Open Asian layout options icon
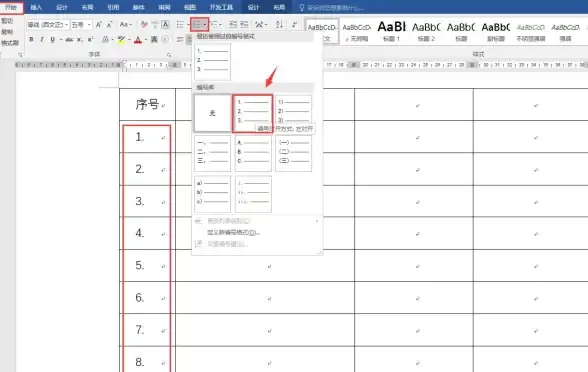 (x=259, y=25)
